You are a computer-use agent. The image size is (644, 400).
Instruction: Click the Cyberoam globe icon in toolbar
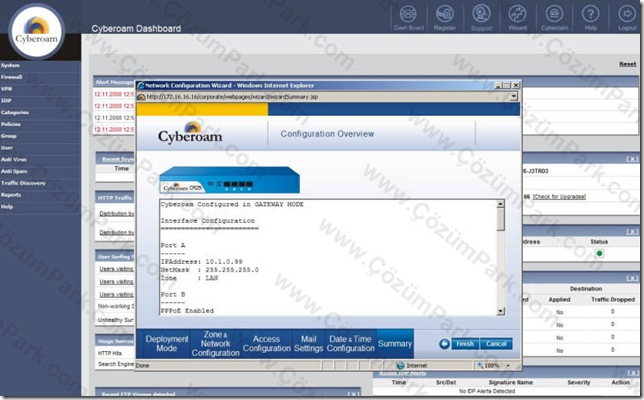point(554,17)
